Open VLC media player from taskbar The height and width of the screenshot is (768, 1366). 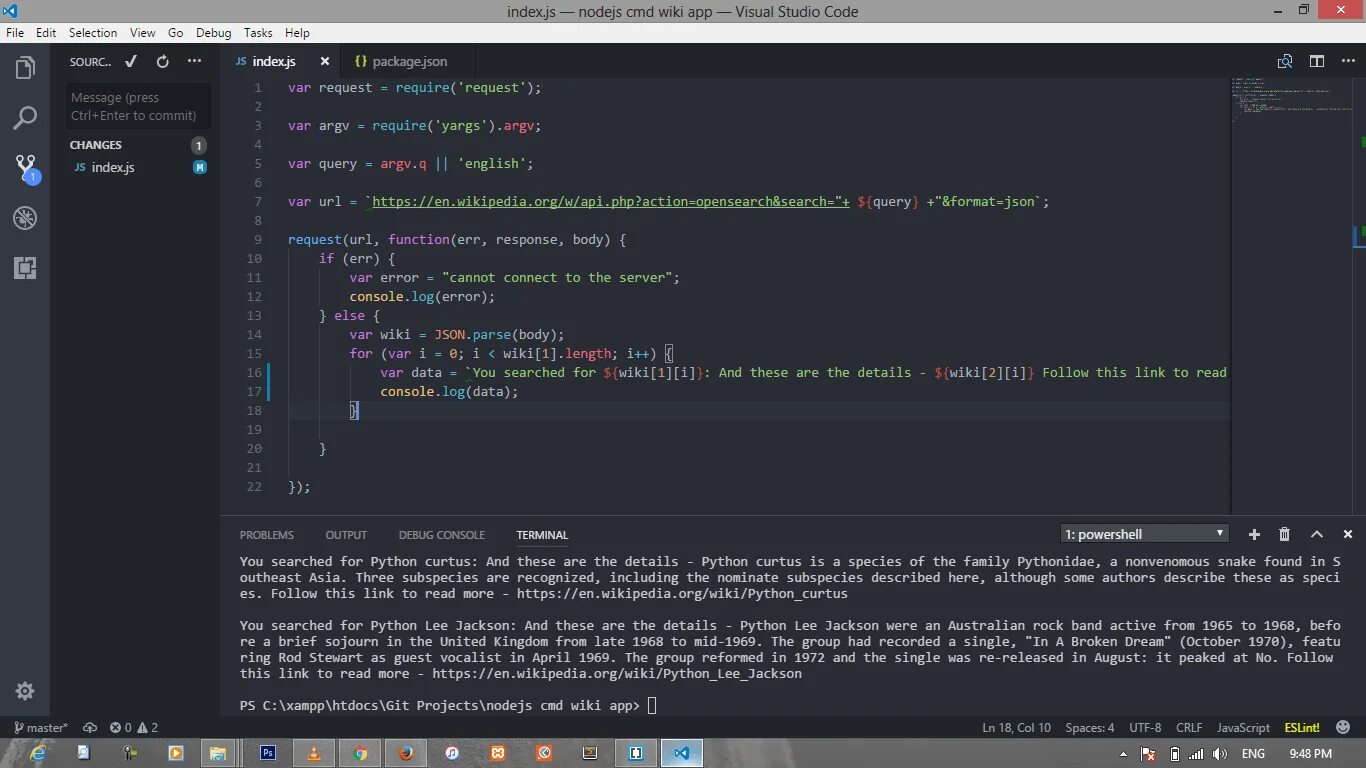coord(314,753)
